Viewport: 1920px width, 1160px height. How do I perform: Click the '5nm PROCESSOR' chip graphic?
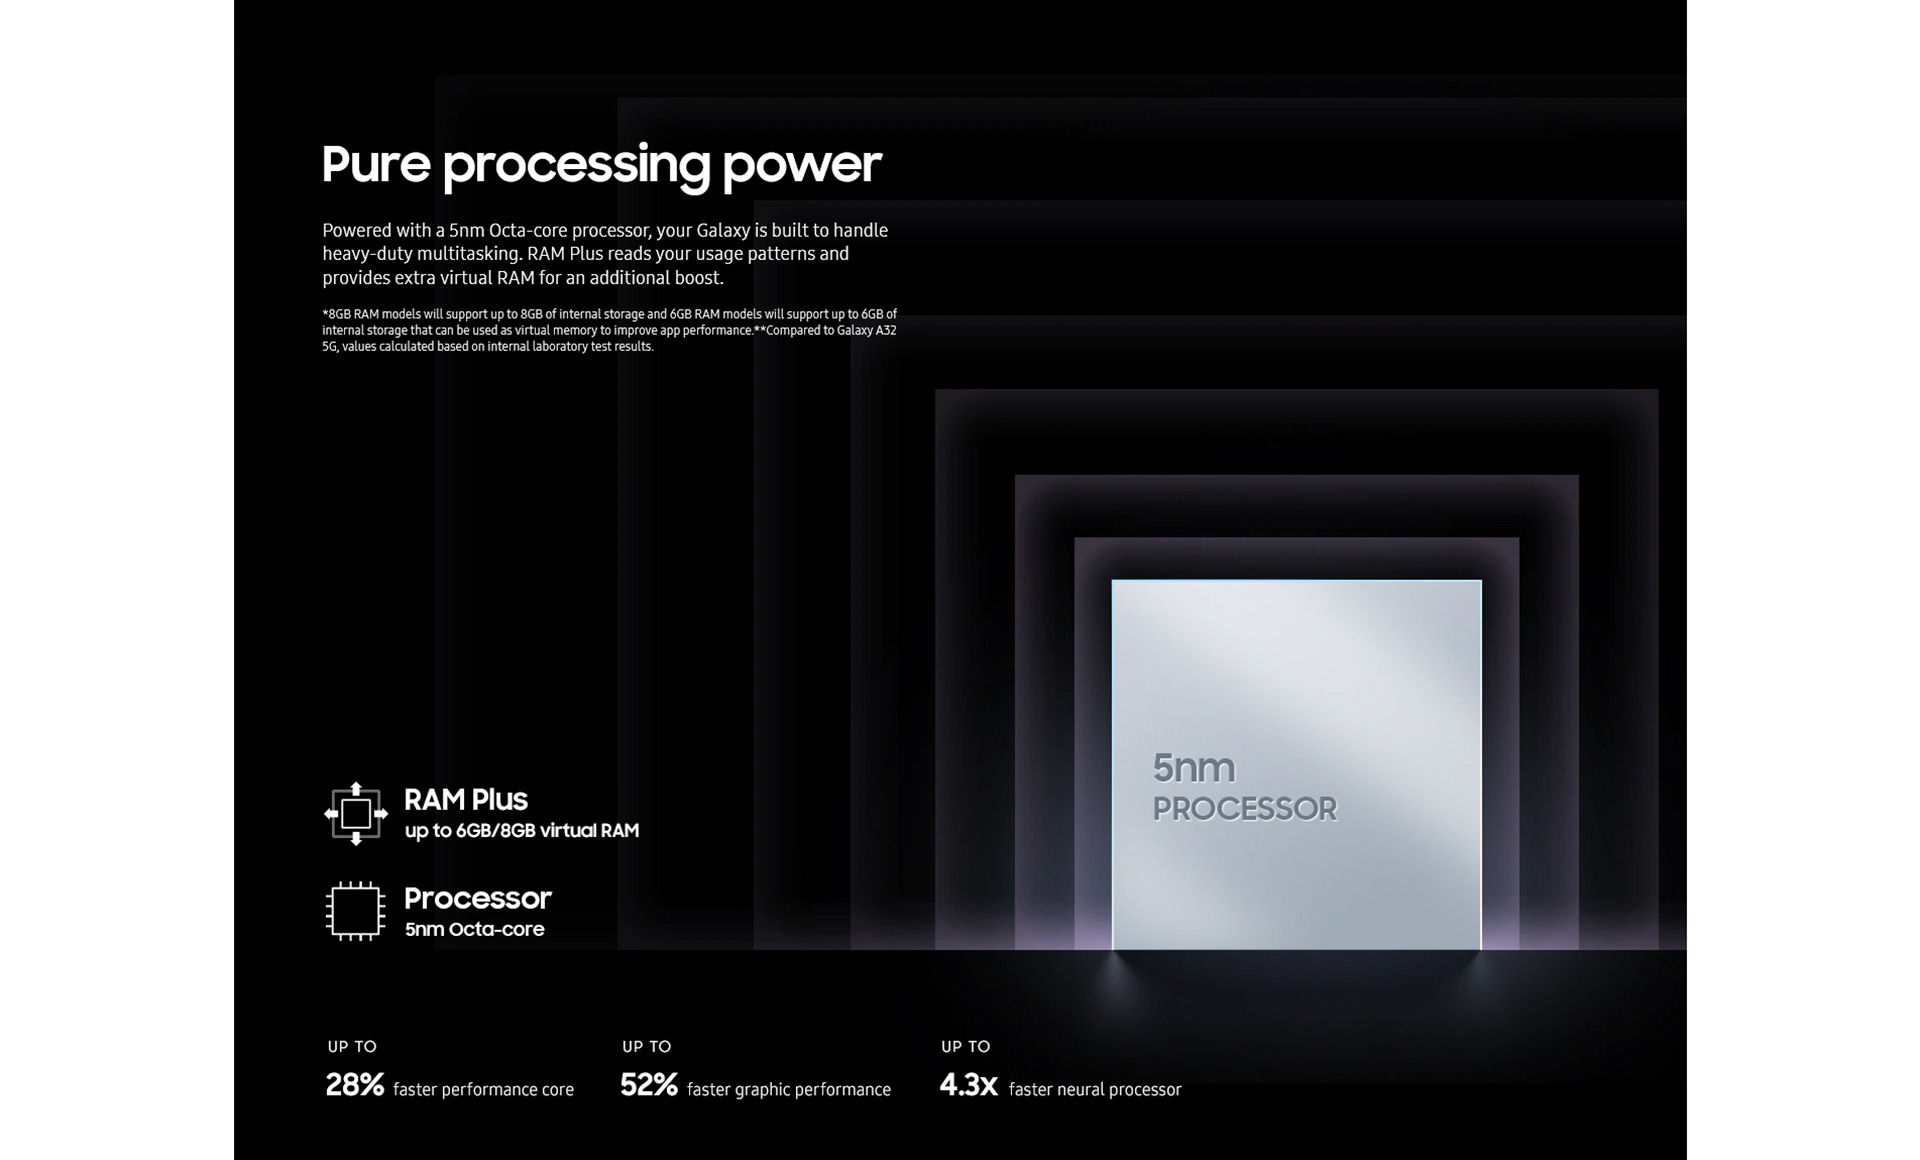point(1296,765)
